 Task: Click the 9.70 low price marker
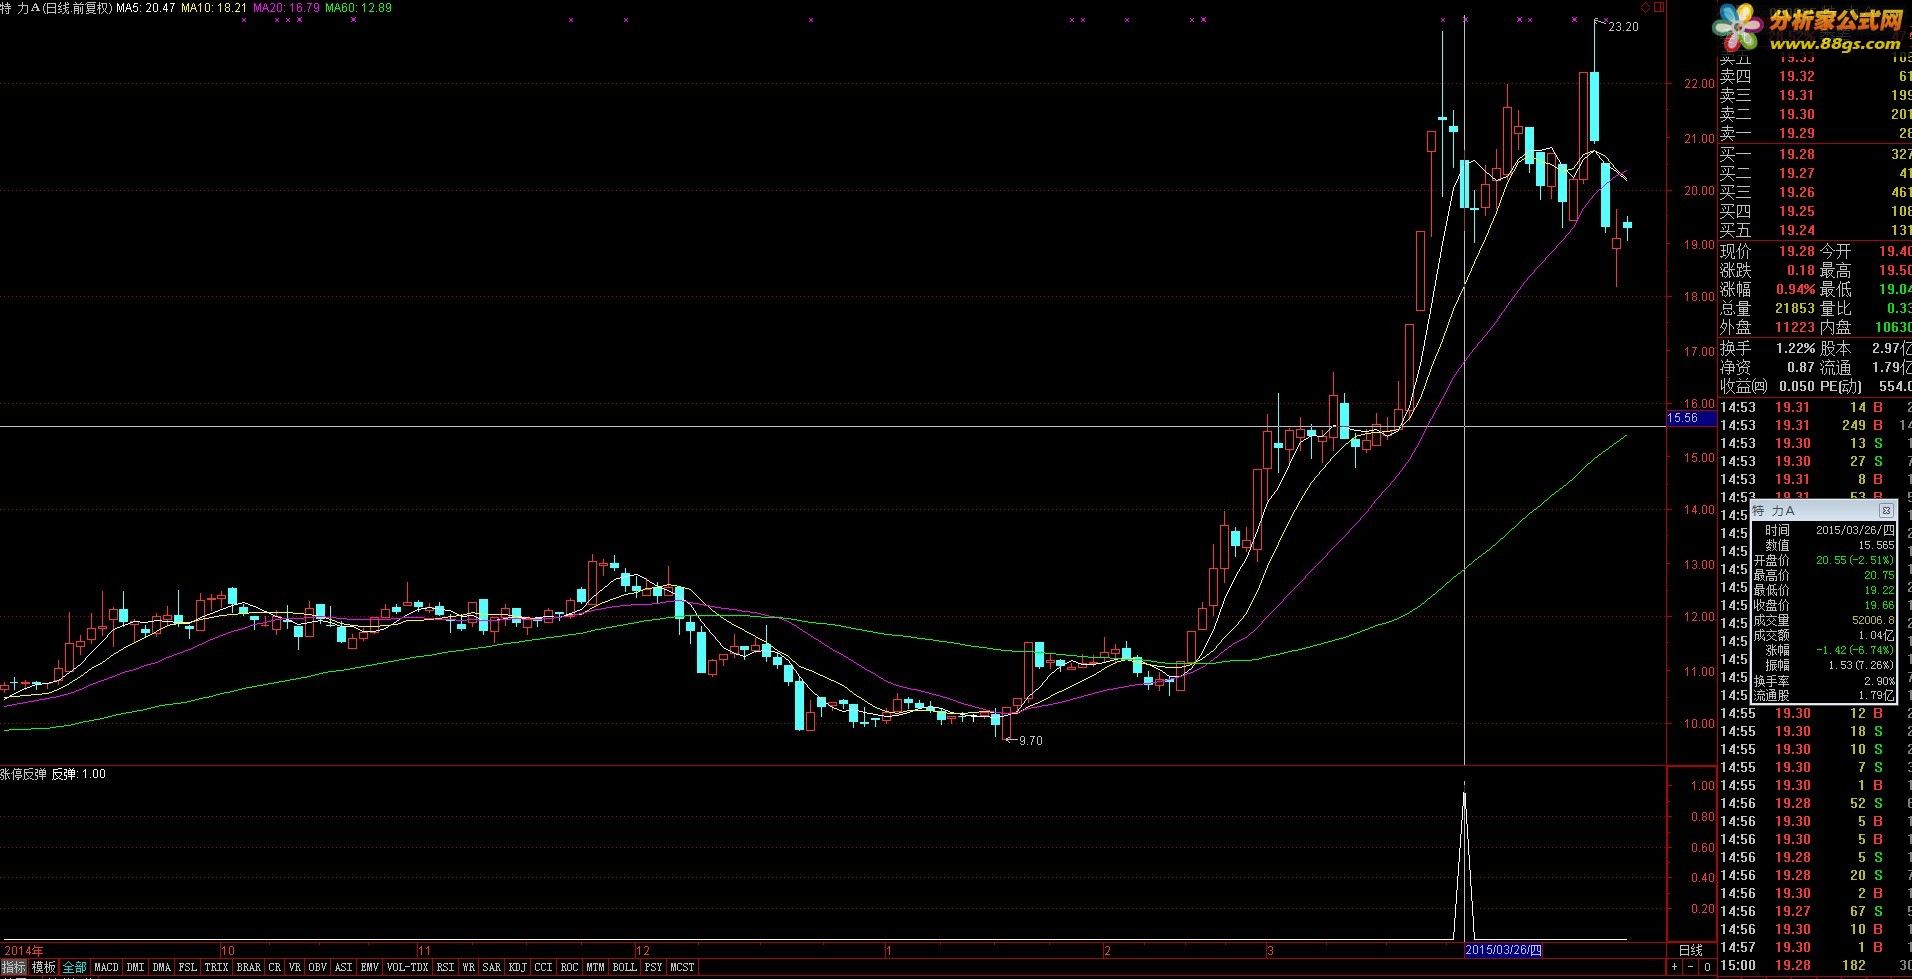1030,740
